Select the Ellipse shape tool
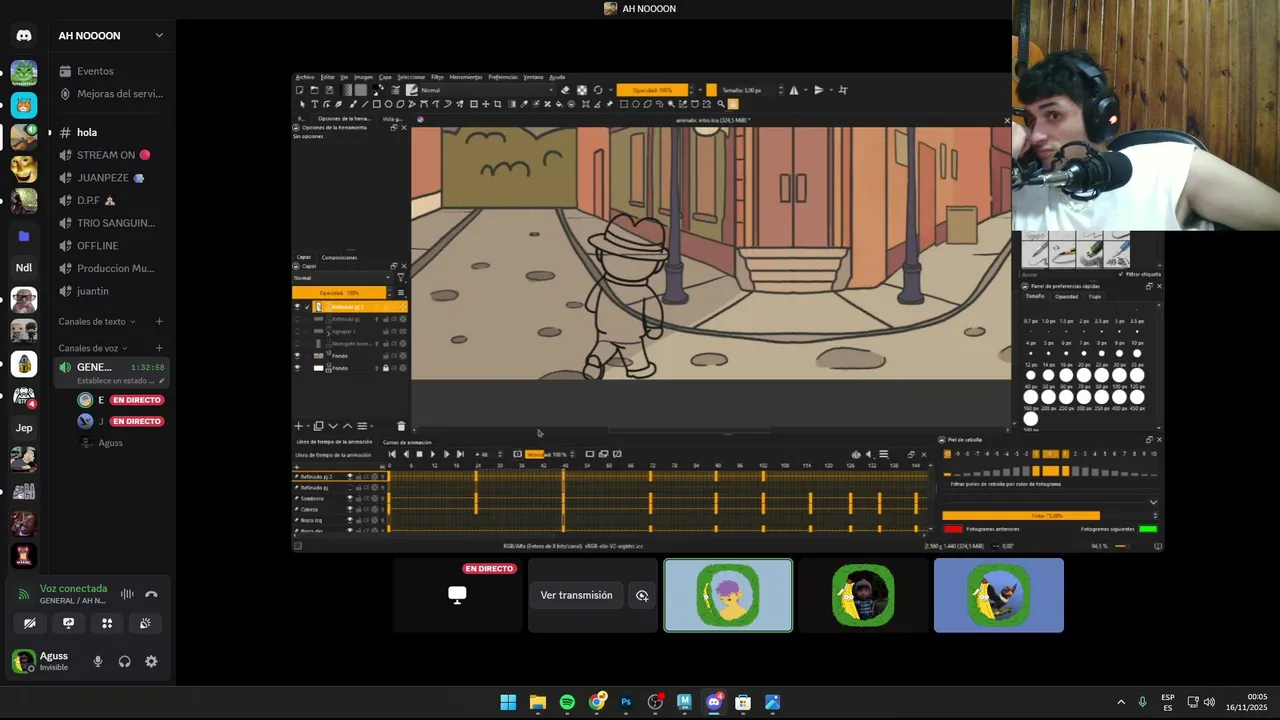 click(x=388, y=104)
